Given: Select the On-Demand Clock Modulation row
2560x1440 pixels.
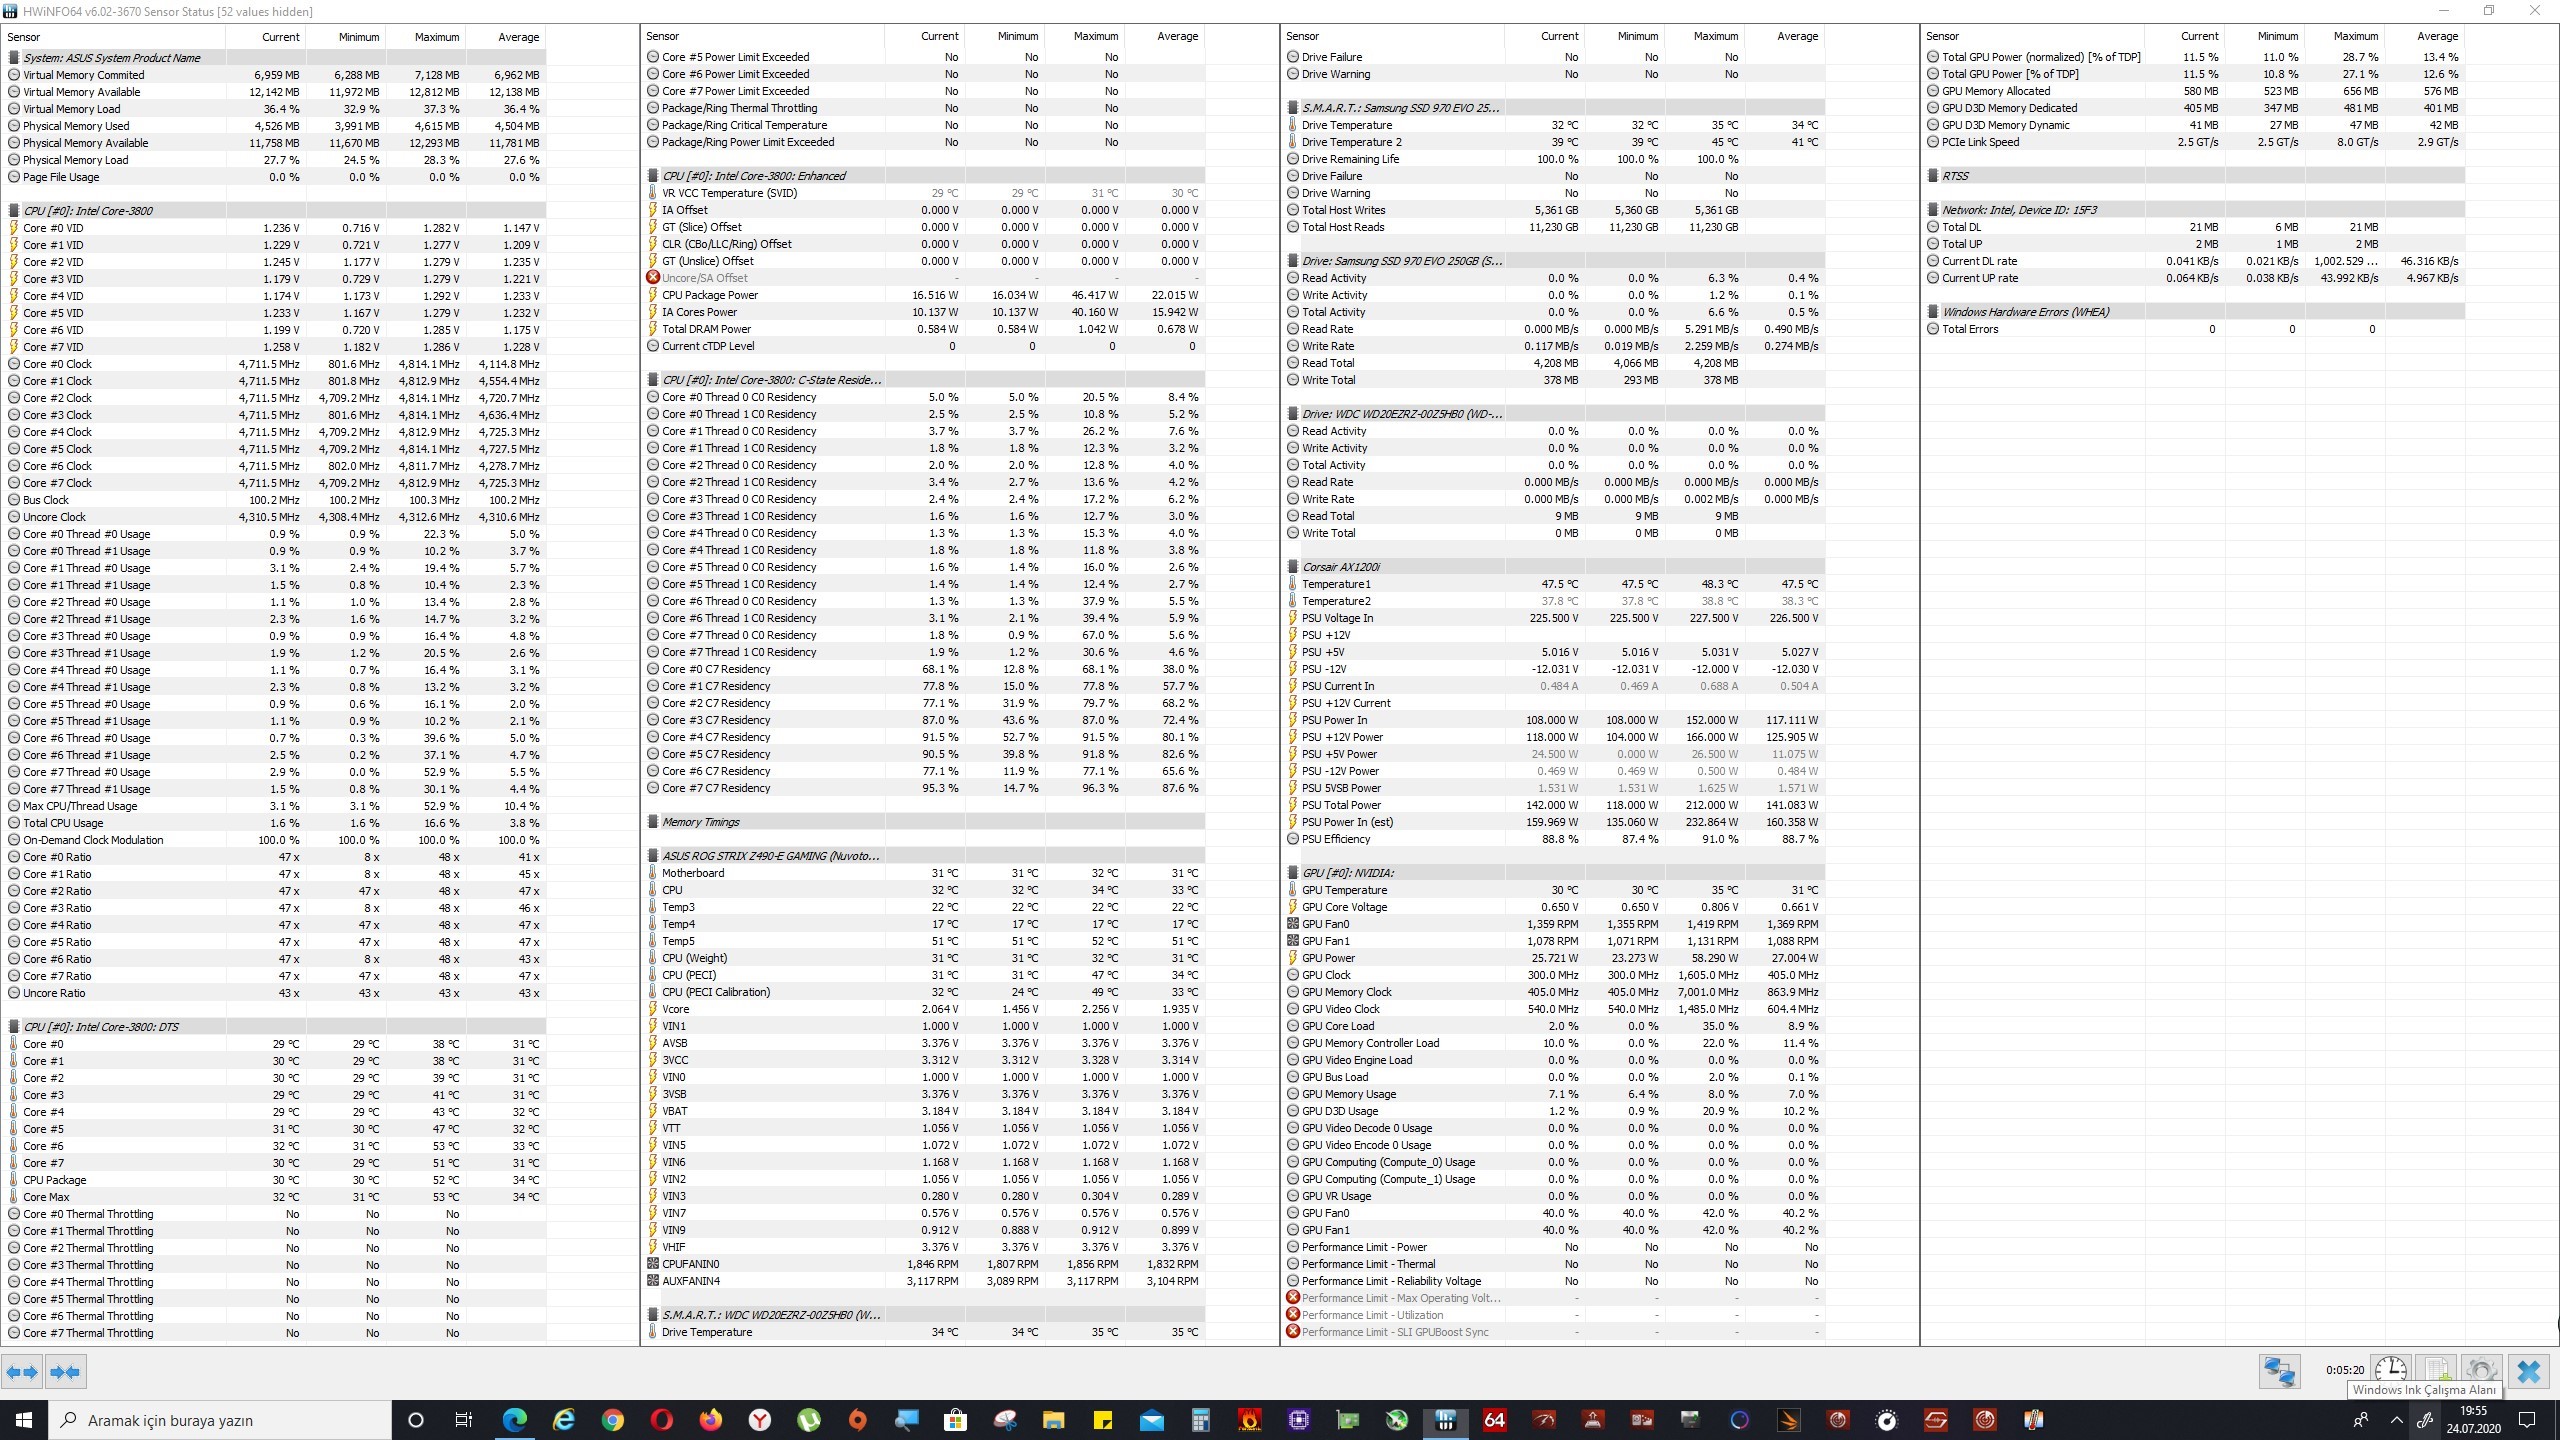Looking at the screenshot, I should pyautogui.click(x=273, y=840).
